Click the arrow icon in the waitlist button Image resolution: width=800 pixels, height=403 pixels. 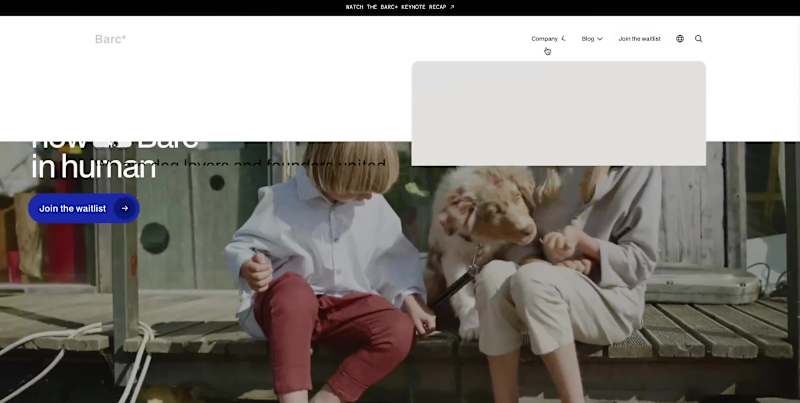[124, 209]
